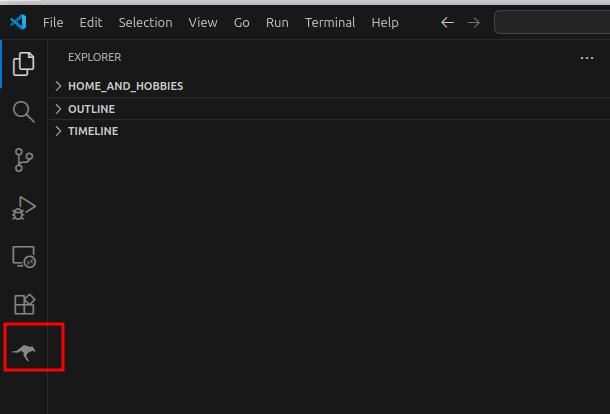Screen dimensions: 610x414
Task: Open the File menu
Action: pos(53,22)
